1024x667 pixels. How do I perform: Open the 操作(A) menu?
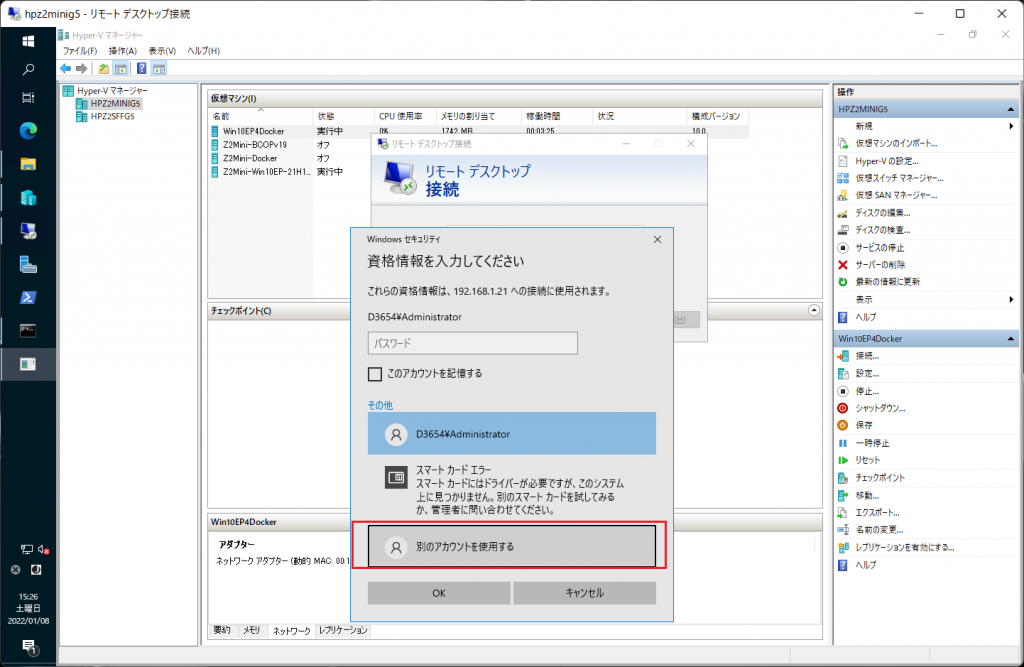click(122, 51)
